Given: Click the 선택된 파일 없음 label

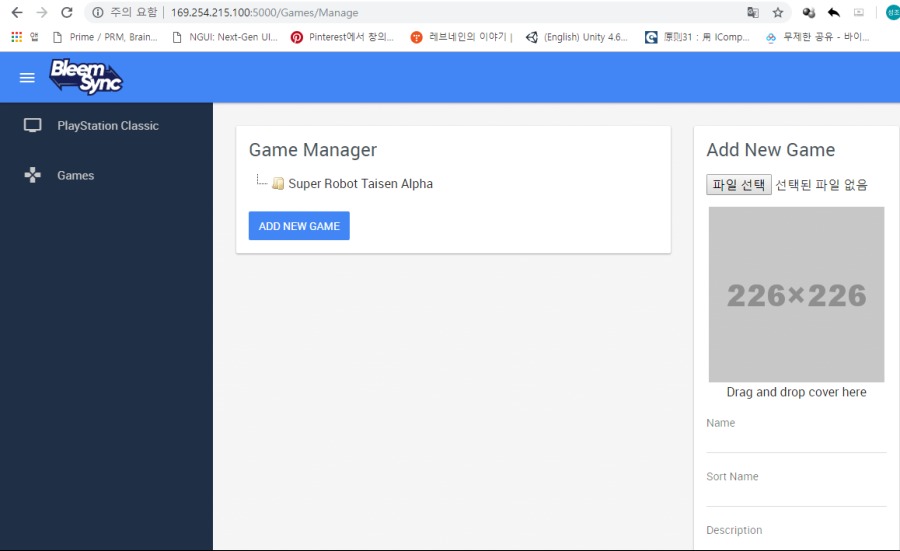Looking at the screenshot, I should 821,185.
